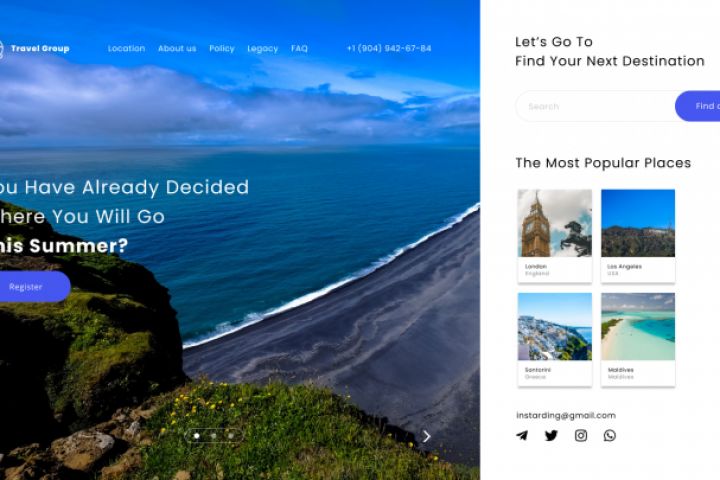
Task: Open the London England place card
Action: (x=555, y=236)
